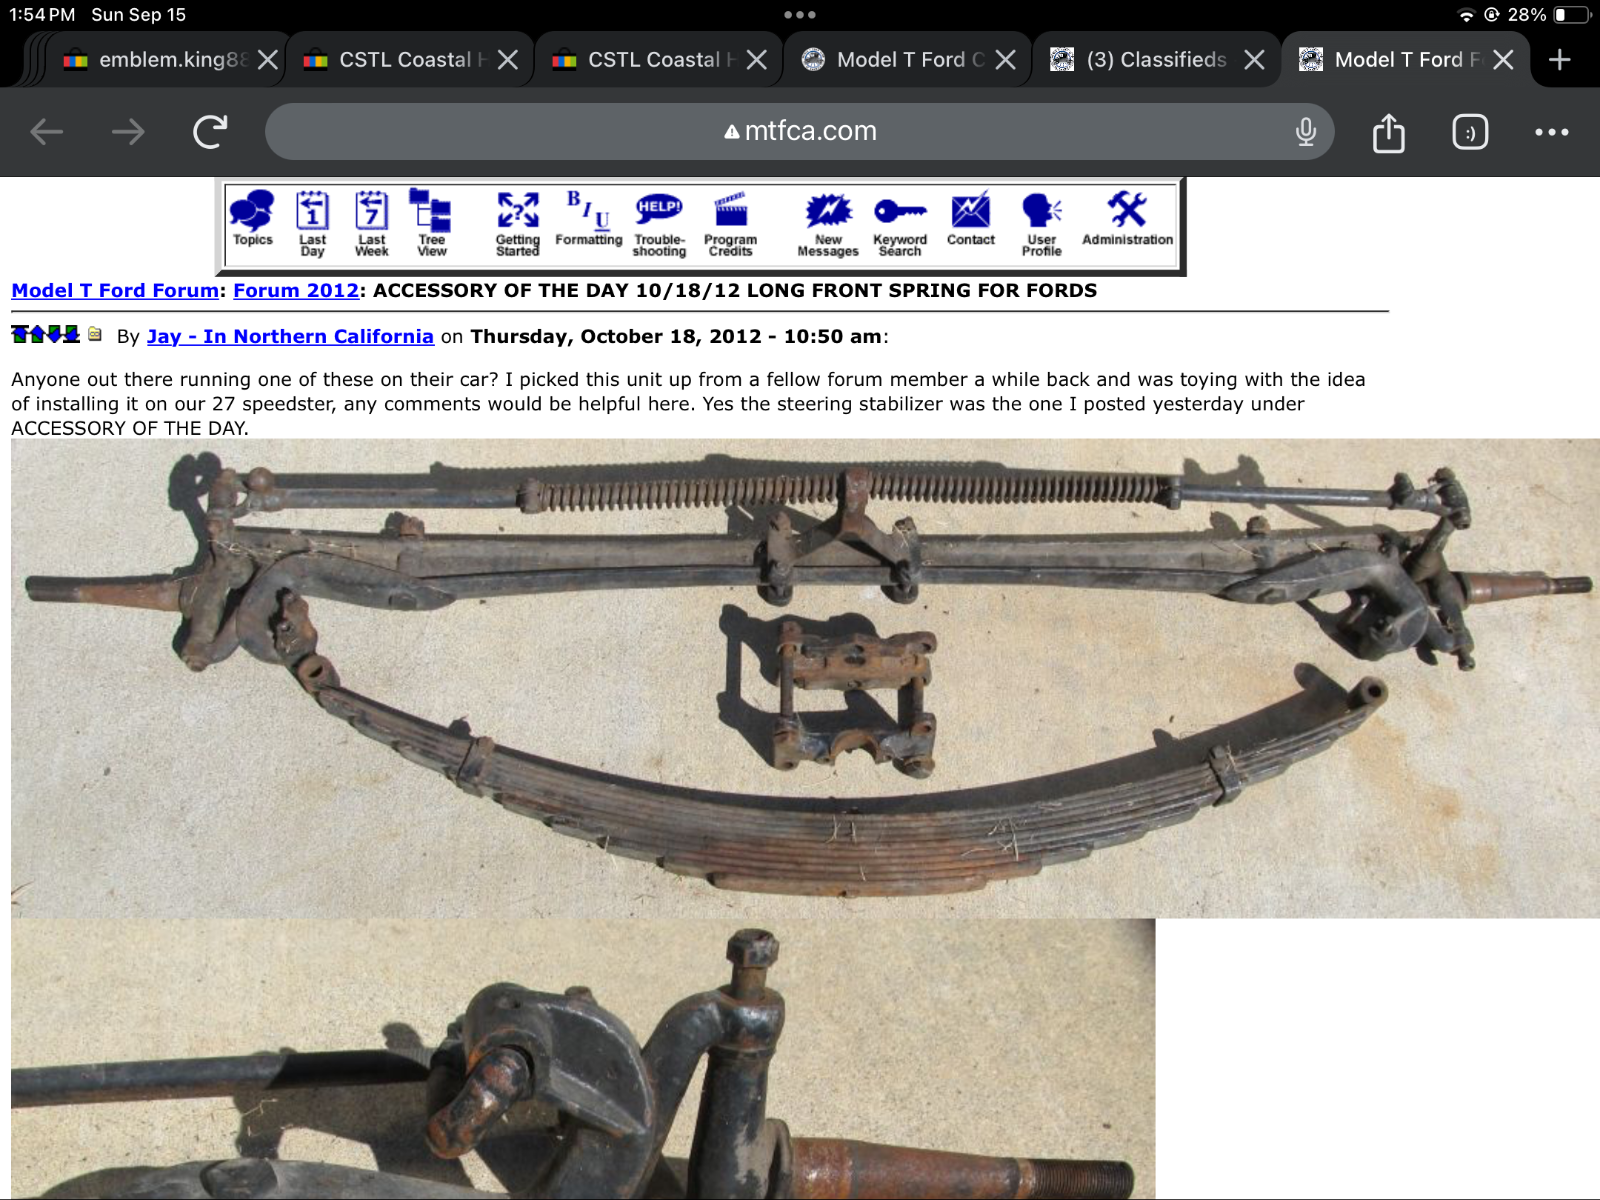This screenshot has height=1200, width=1600.
Task: Open the Last Week calendar icon
Action: click(x=372, y=213)
